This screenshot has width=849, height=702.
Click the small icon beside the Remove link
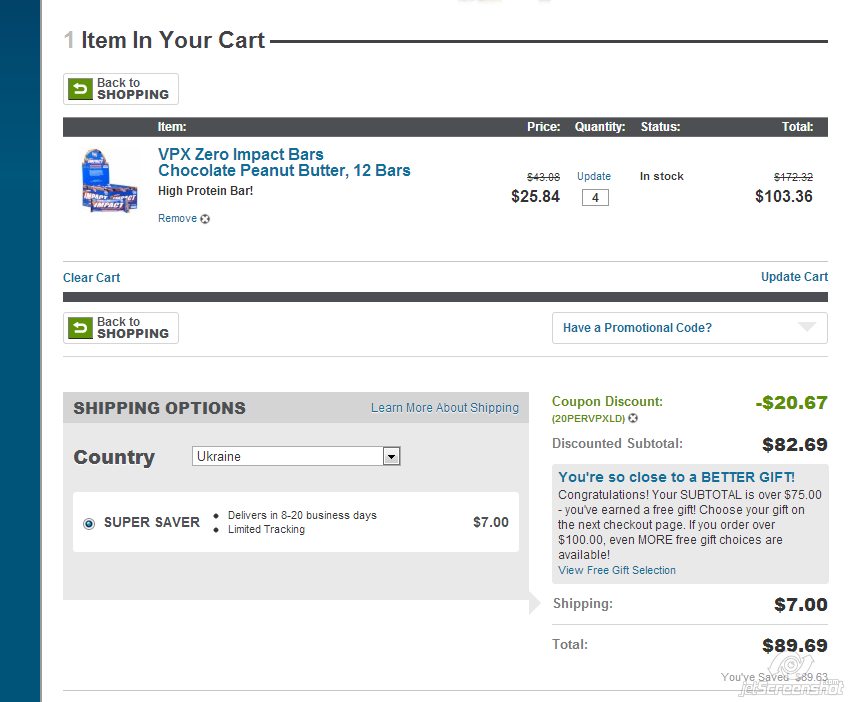pos(205,219)
